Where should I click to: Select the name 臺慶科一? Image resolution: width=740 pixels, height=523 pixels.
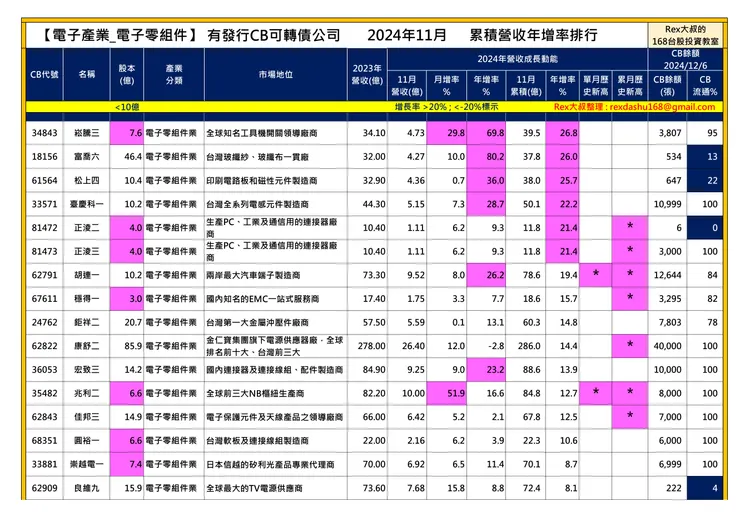87,204
